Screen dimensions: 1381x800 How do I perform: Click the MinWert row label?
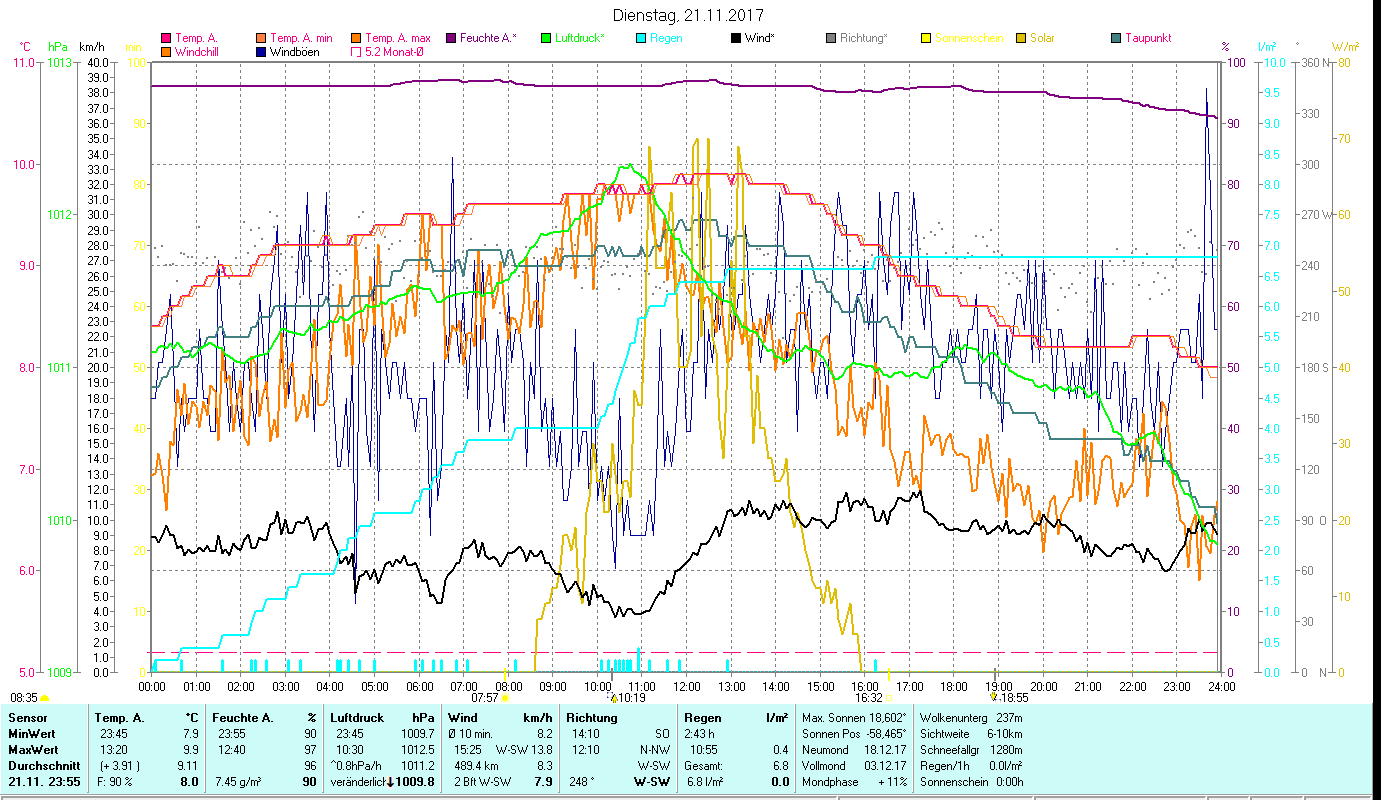tap(31, 734)
